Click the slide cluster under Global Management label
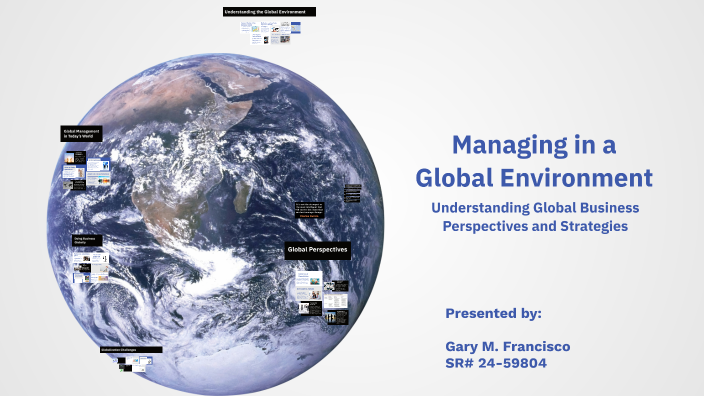 86,171
